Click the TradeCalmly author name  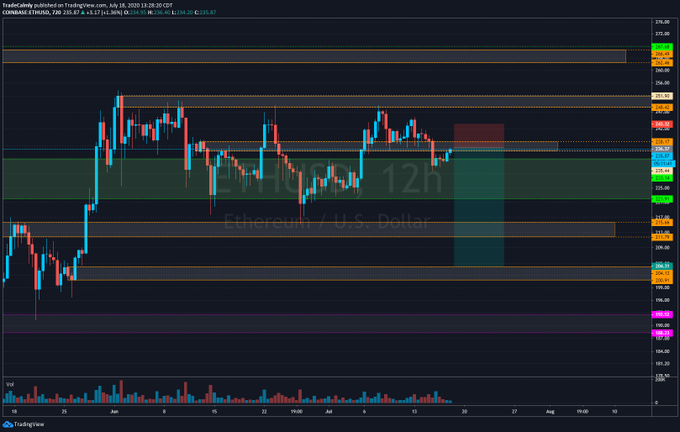click(x=17, y=5)
